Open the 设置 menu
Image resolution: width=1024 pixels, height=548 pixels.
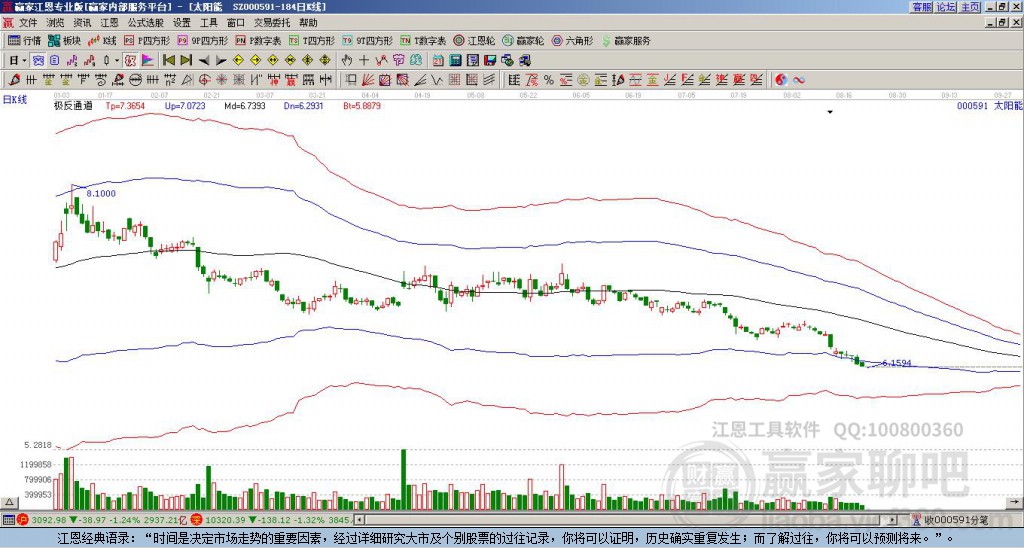(x=182, y=23)
